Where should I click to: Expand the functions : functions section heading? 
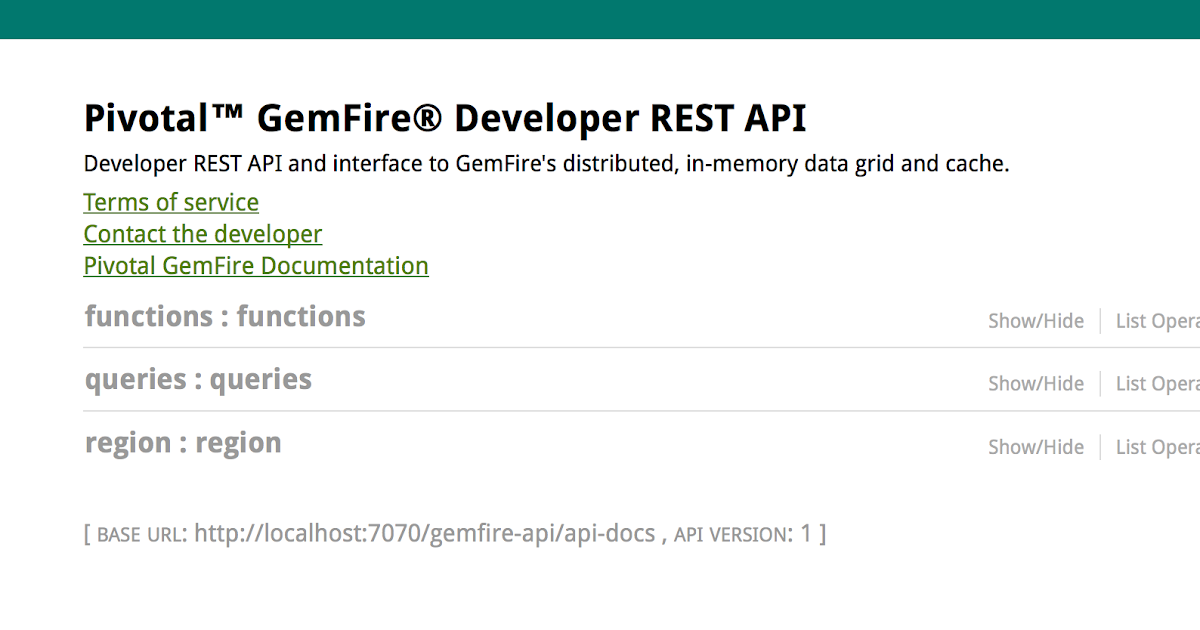pyautogui.click(x=225, y=317)
